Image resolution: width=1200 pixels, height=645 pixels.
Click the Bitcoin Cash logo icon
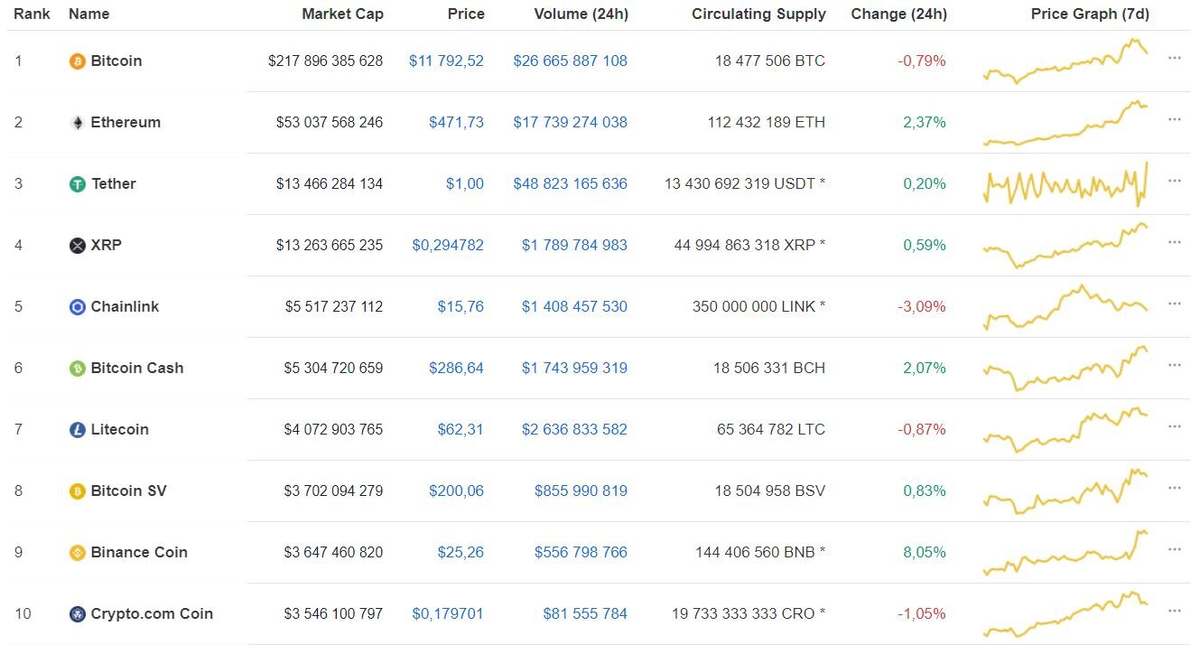77,369
